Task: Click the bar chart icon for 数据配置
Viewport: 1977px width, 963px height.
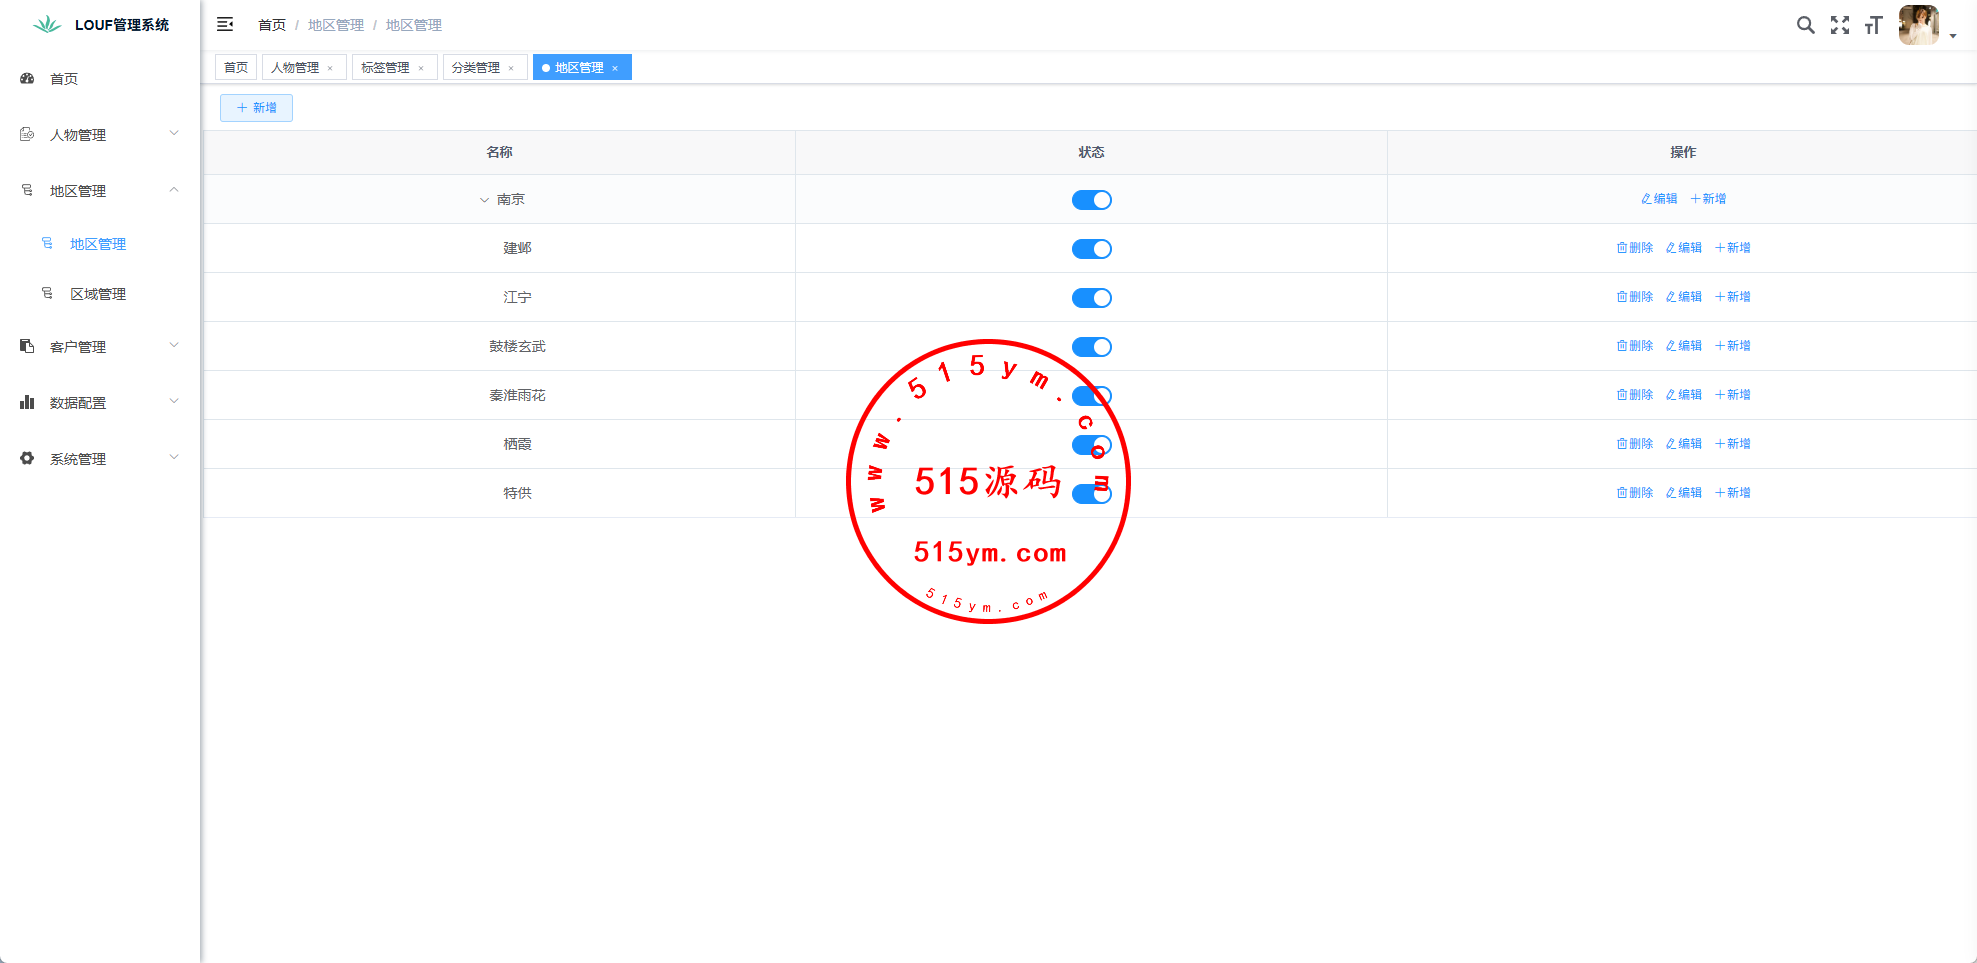Action: tap(27, 402)
